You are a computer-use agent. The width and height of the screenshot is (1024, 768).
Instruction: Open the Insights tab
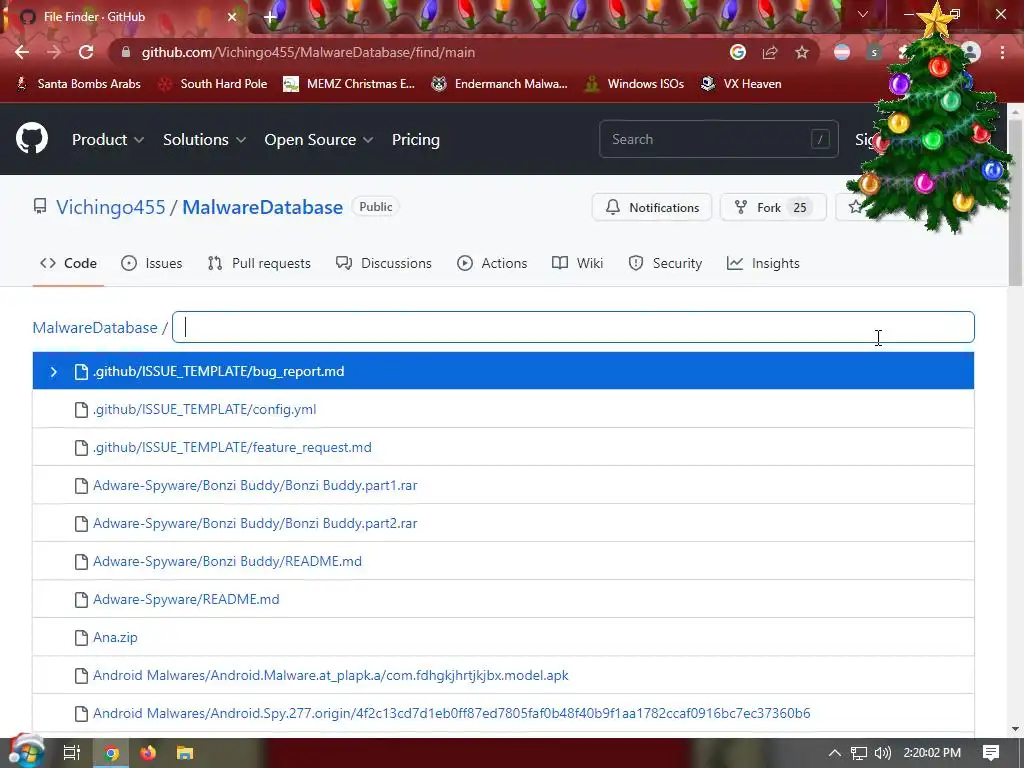click(763, 263)
